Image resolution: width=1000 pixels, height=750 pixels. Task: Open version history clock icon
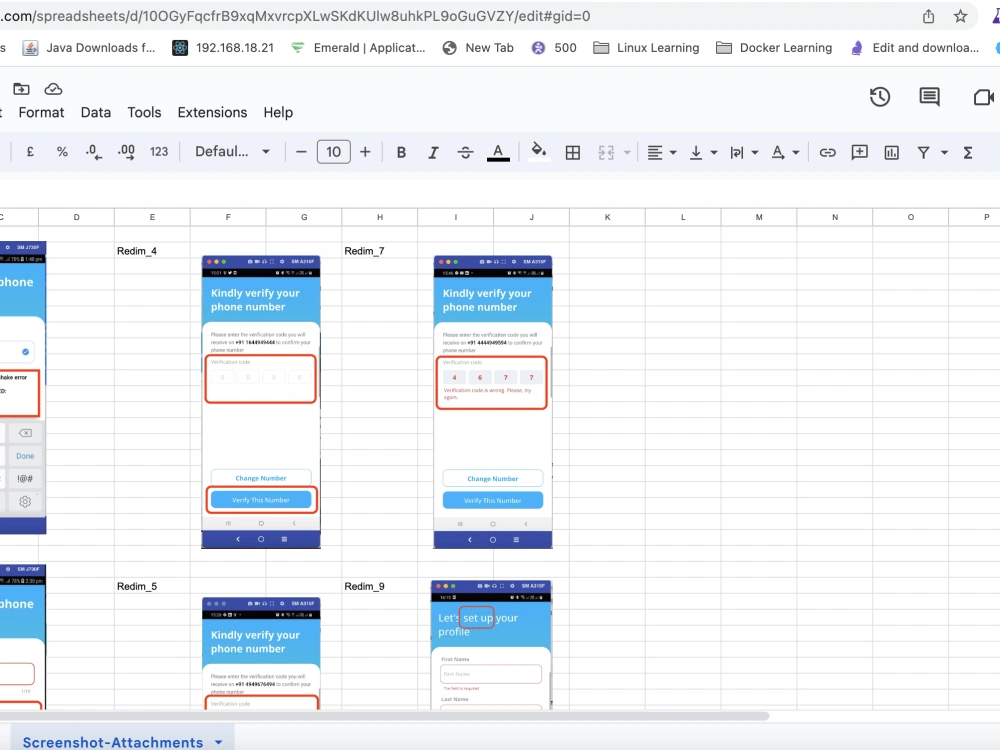pos(879,97)
